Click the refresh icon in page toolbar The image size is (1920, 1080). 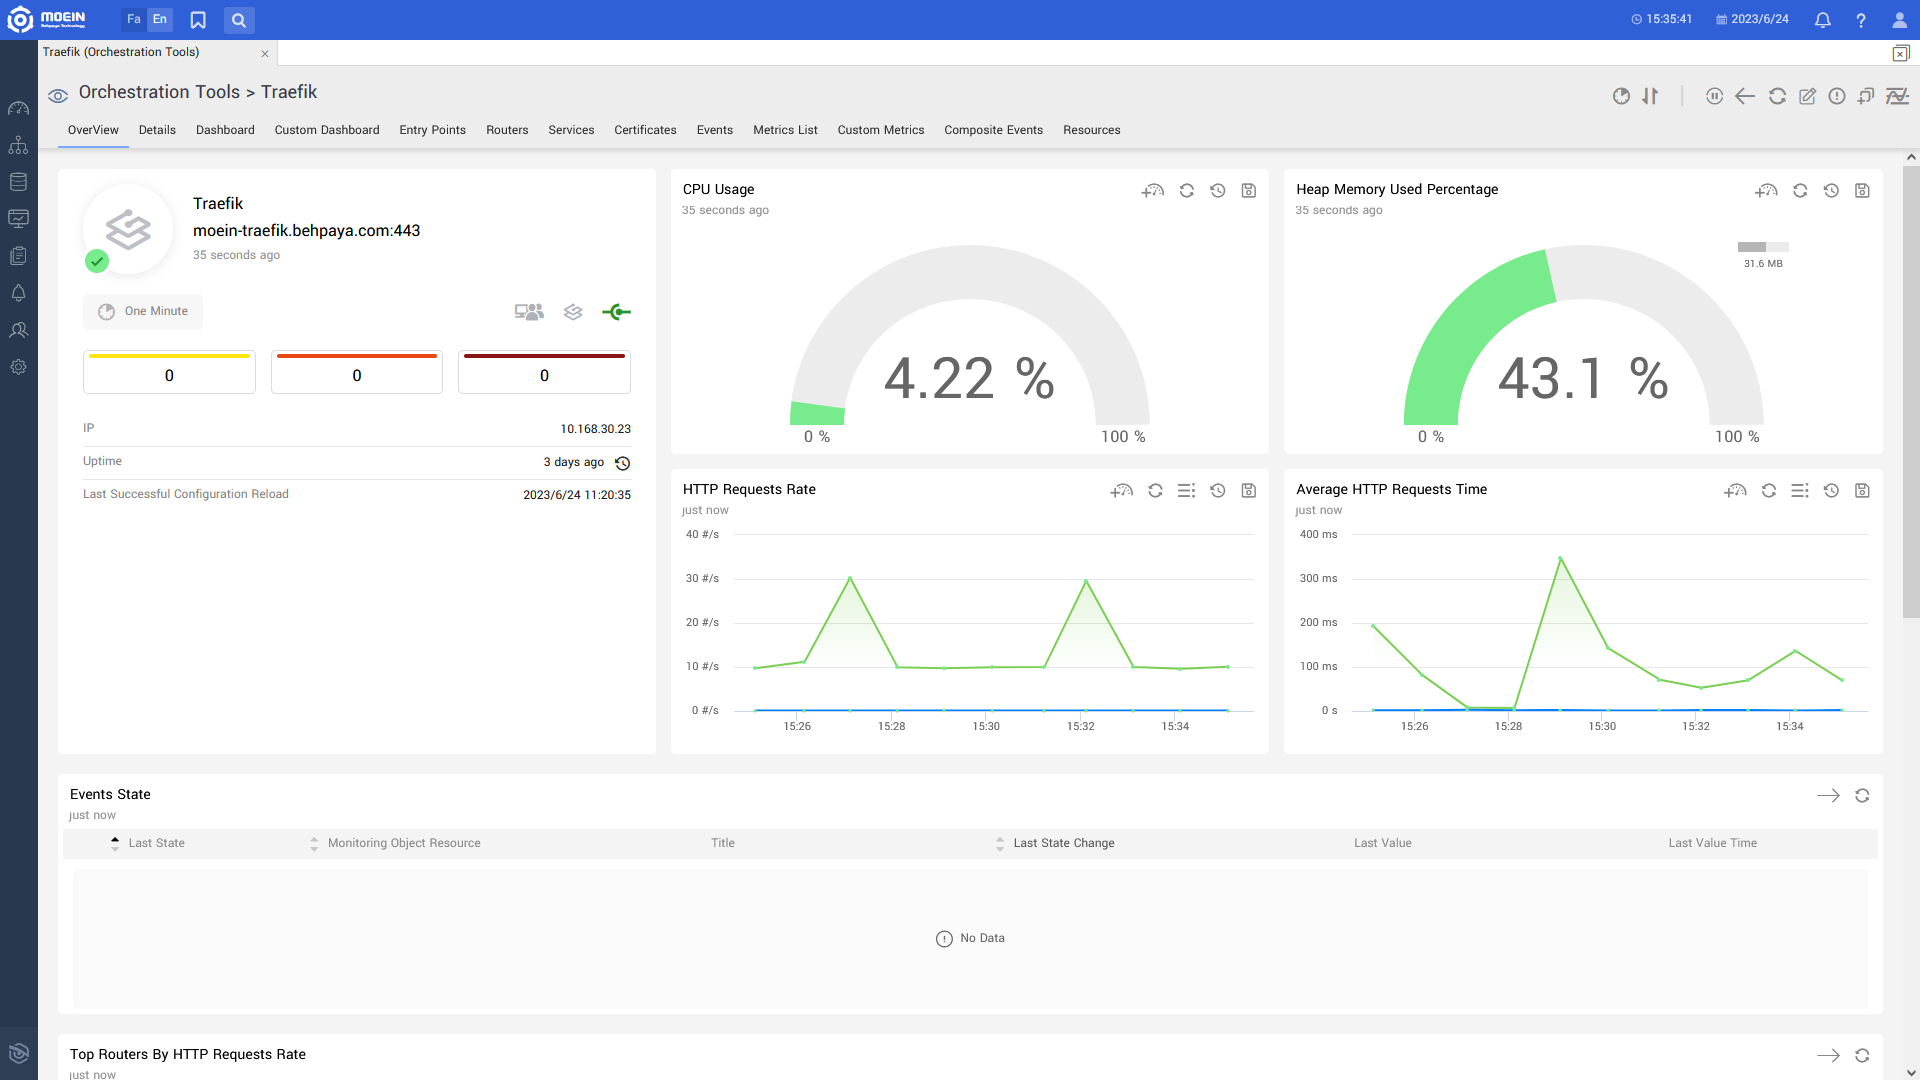[1777, 96]
